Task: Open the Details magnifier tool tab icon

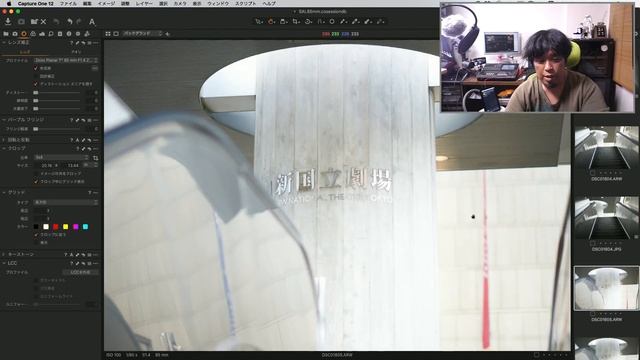Action: (51, 33)
